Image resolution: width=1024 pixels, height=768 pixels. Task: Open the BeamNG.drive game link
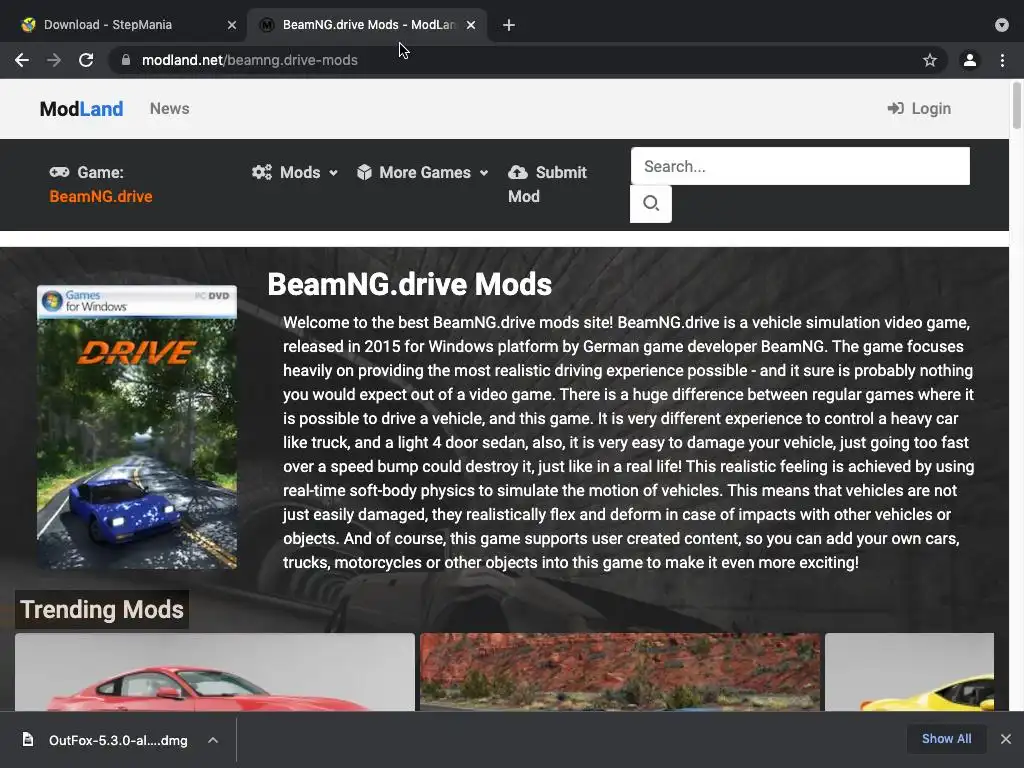click(x=101, y=196)
